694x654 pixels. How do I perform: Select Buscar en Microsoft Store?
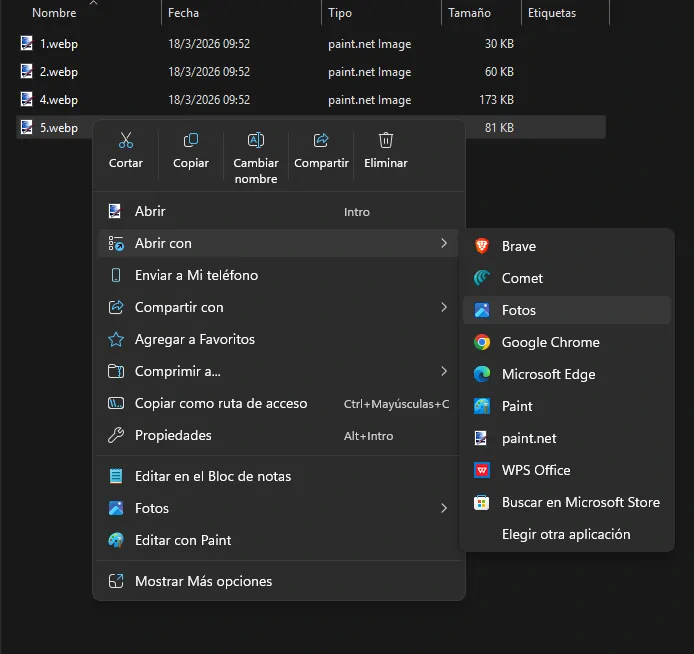pyautogui.click(x=567, y=502)
